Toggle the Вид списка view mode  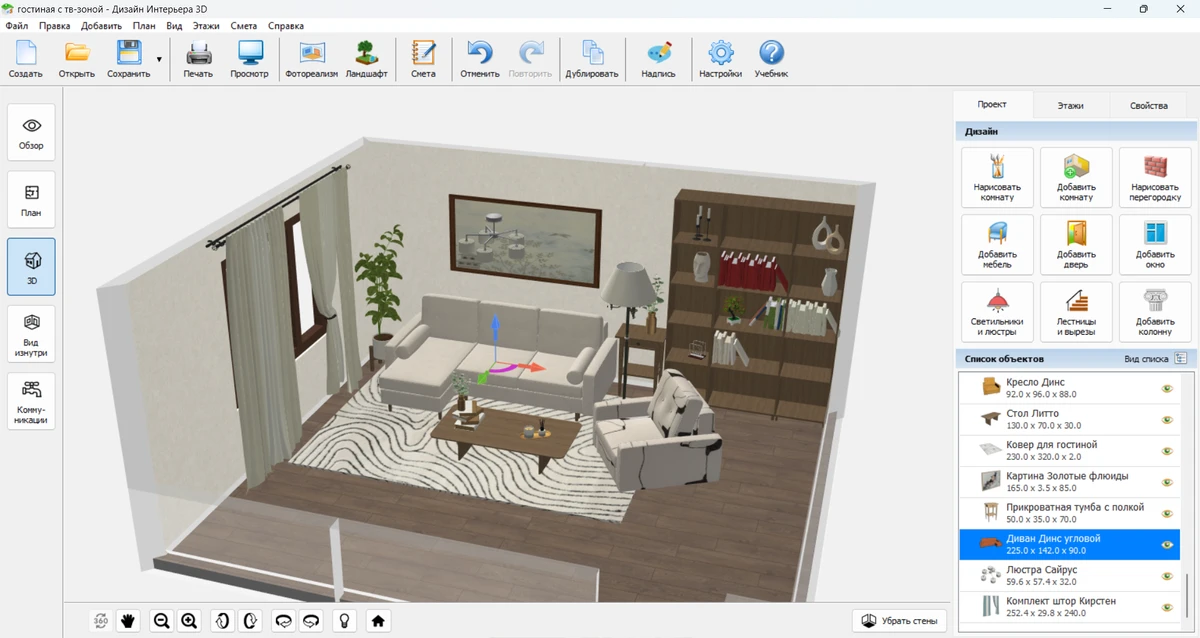(x=1181, y=358)
